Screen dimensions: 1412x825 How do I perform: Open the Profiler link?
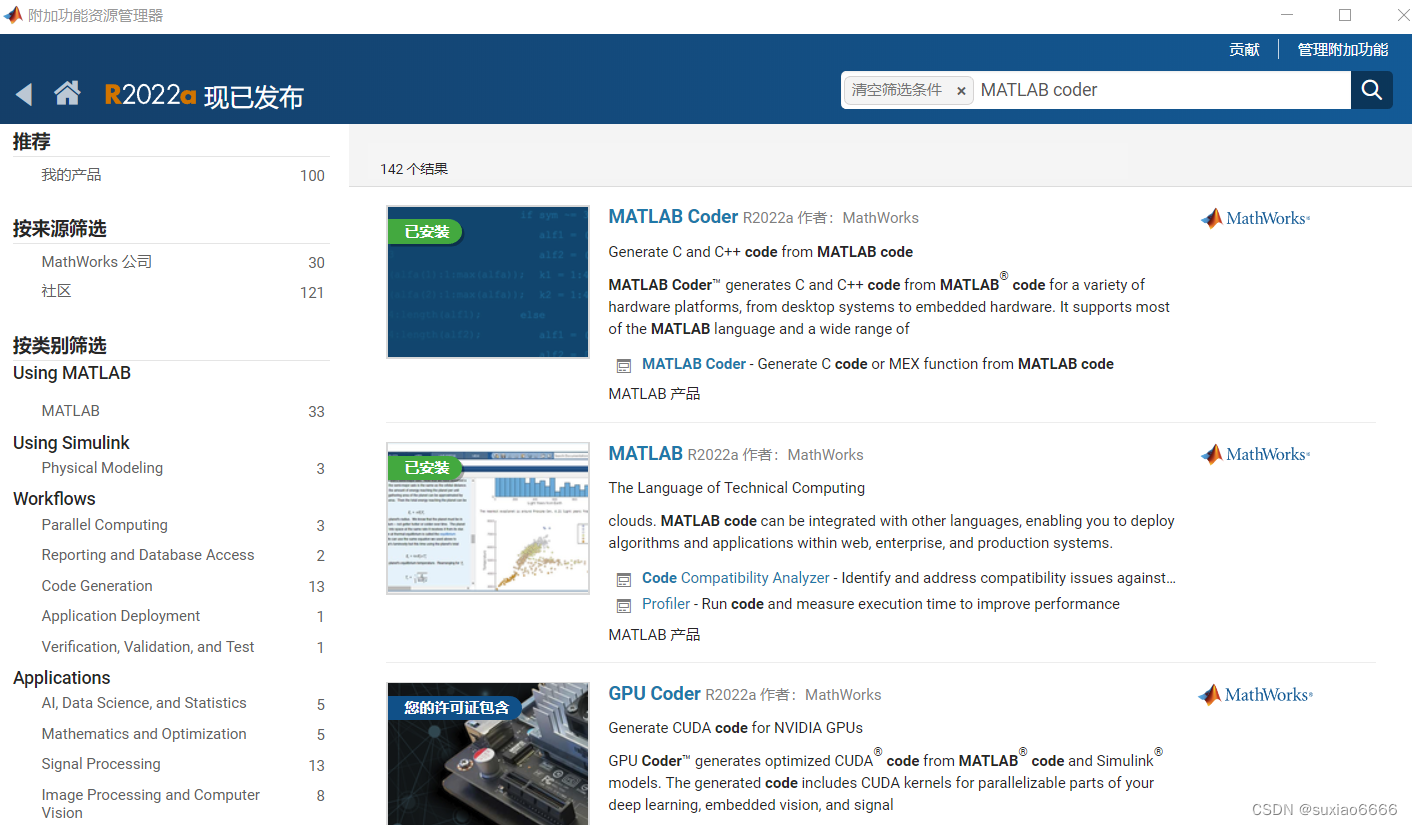pyautogui.click(x=666, y=604)
